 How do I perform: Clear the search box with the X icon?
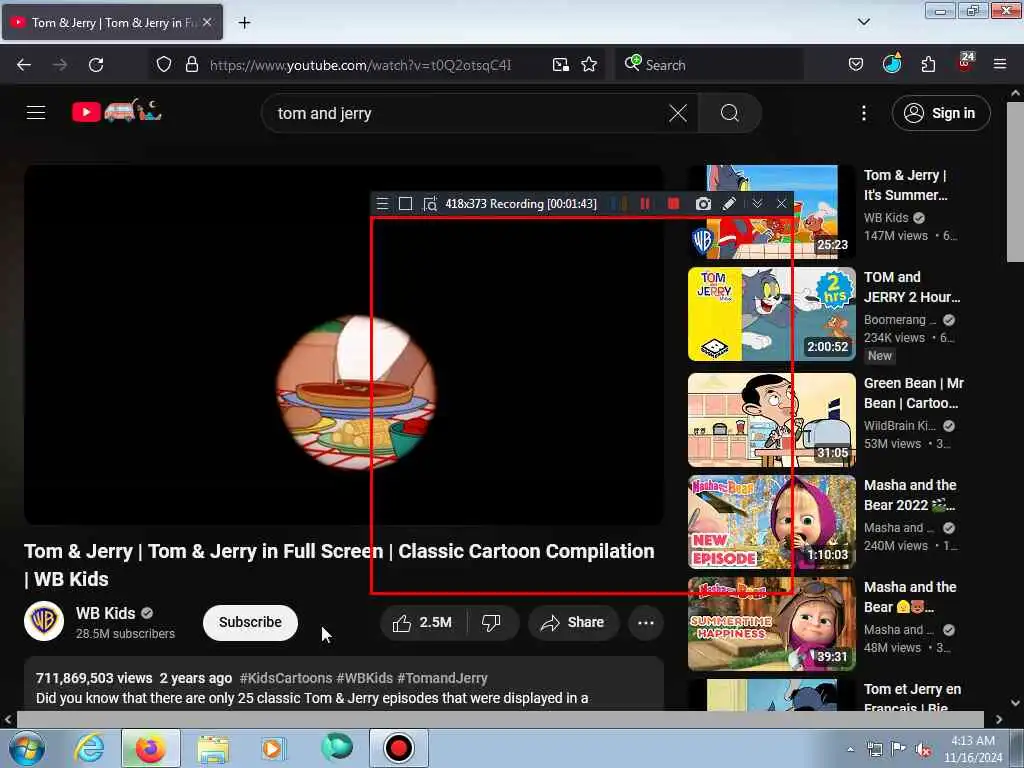click(x=678, y=114)
